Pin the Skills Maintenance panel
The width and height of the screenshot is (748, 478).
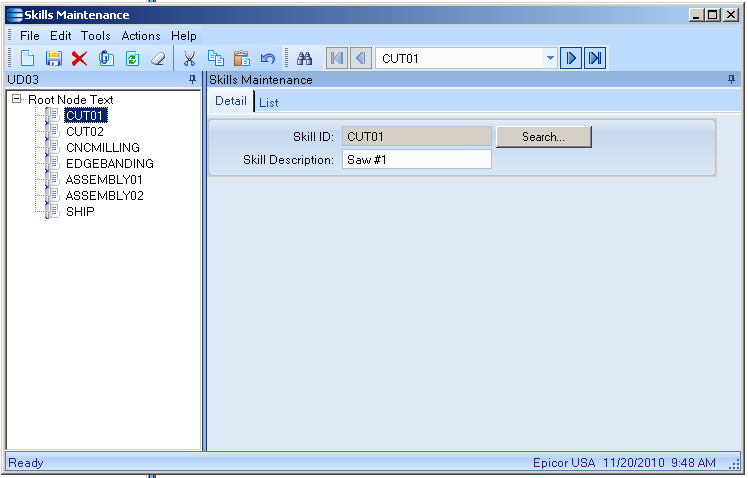(x=731, y=79)
